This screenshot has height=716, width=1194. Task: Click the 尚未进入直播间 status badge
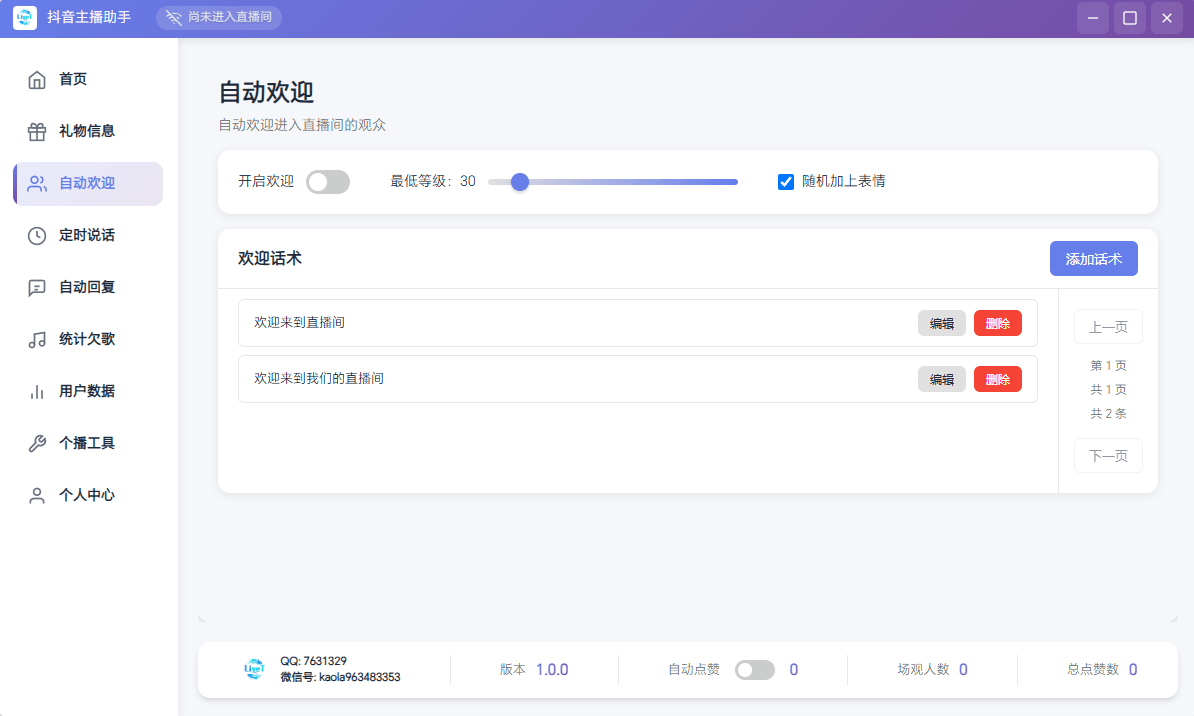pos(219,17)
